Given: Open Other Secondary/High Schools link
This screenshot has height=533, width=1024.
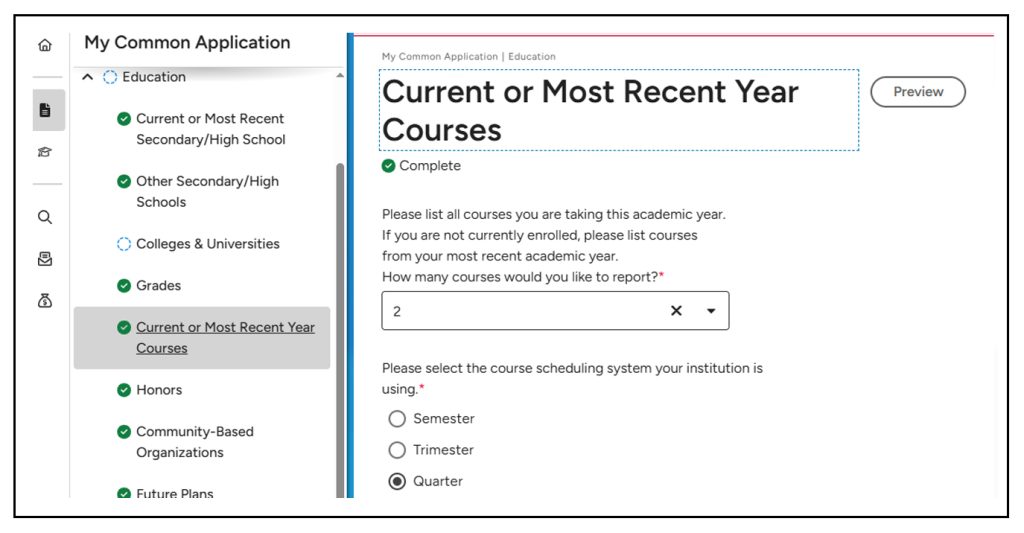Looking at the screenshot, I should 207,191.
